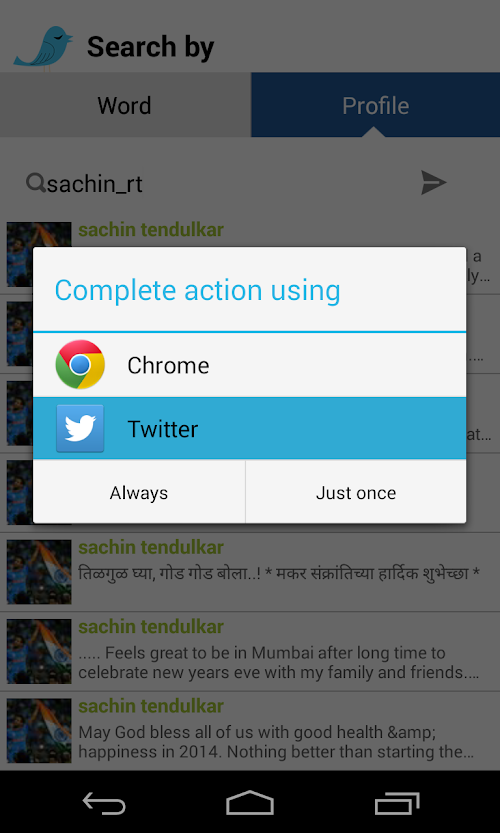This screenshot has height=833, width=500.
Task: Pick Chrome to complete the action
Action: pos(250,364)
